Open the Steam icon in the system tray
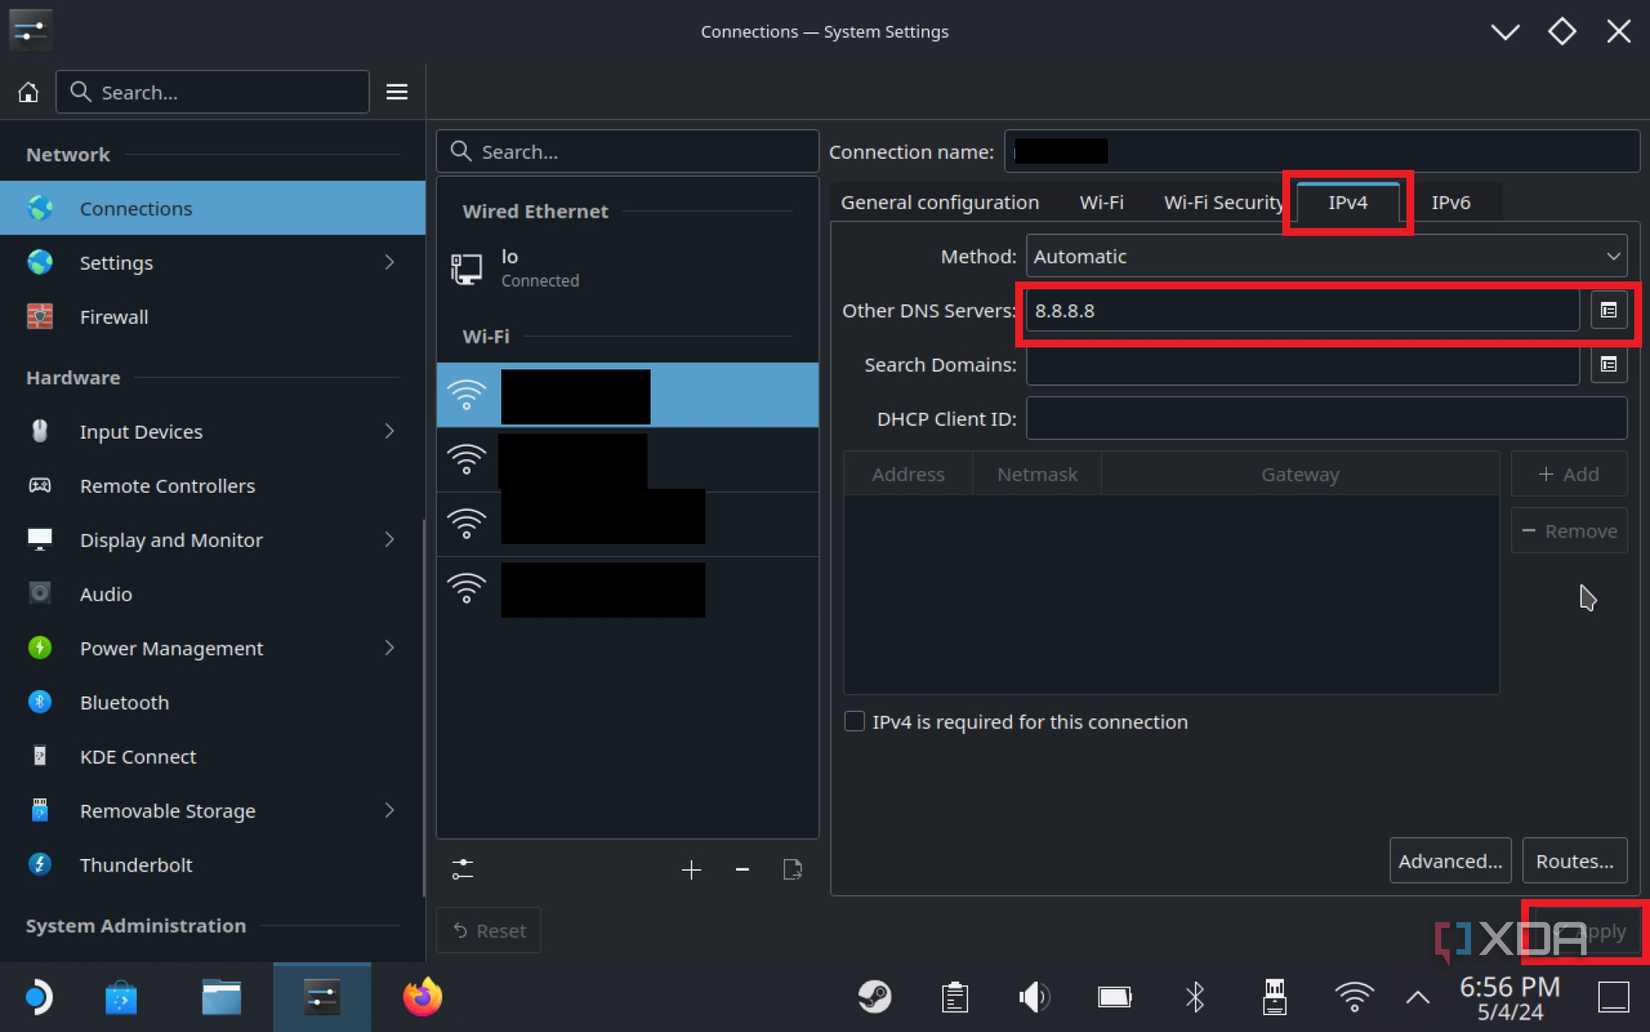The height and width of the screenshot is (1032, 1650). (875, 996)
